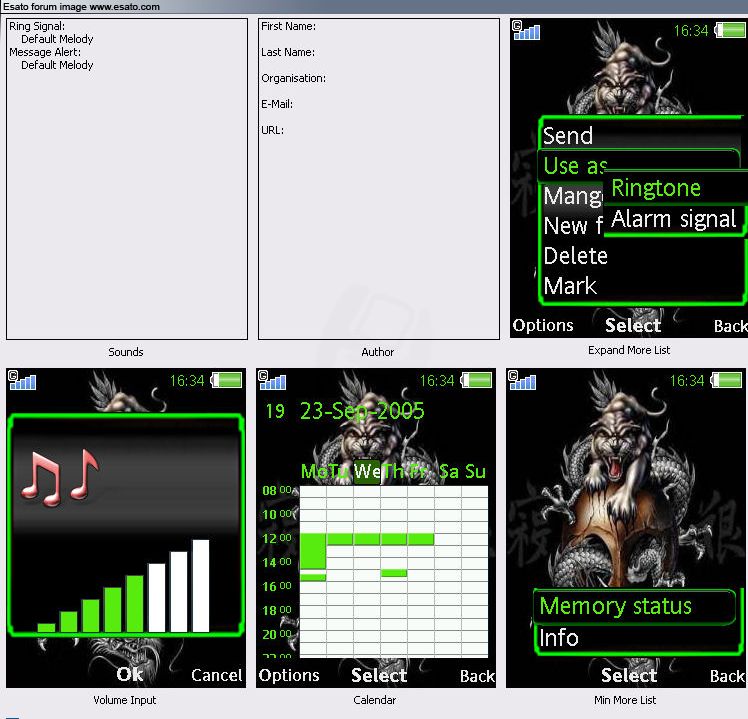
Task: Tap Options softkey in Calendar screen
Action: [x=289, y=675]
